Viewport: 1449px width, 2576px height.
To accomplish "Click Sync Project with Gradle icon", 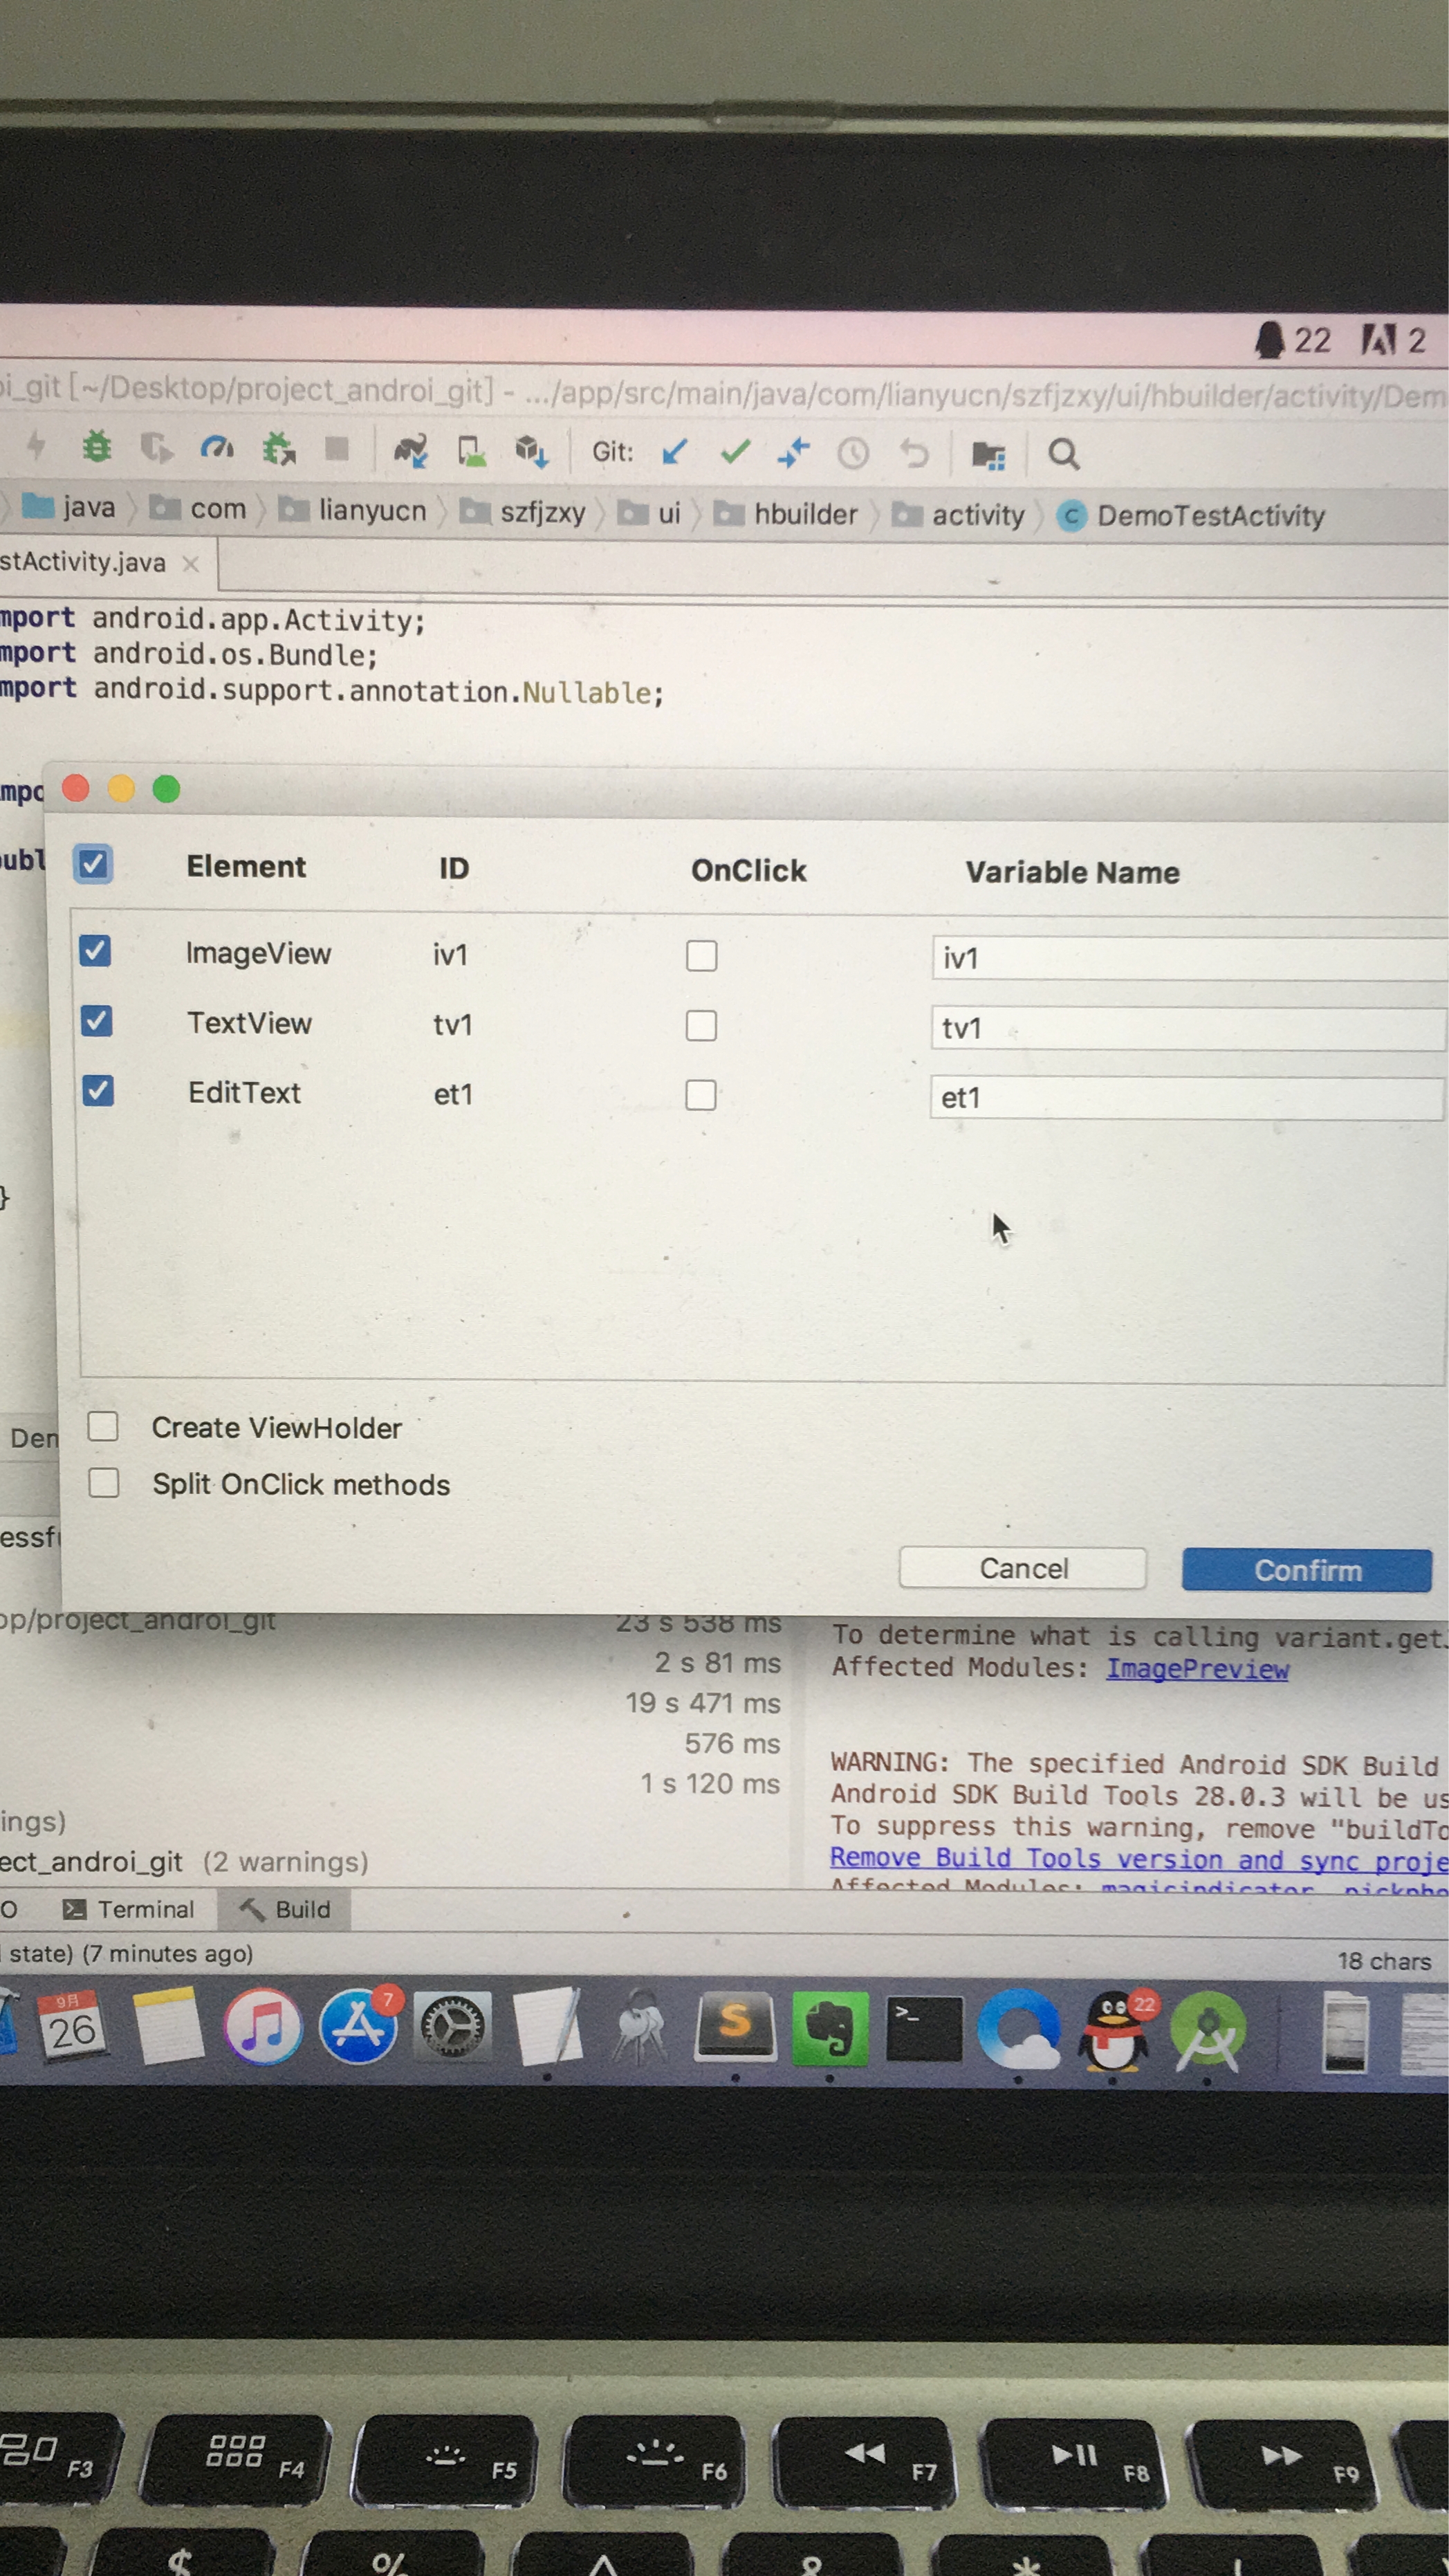I will pos(410,452).
